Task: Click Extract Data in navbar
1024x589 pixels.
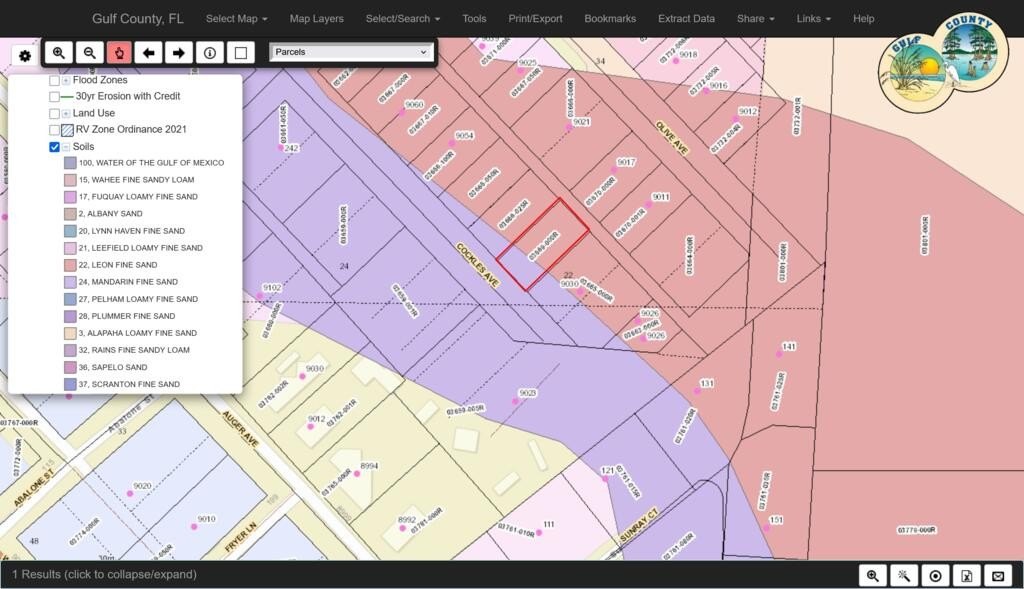Action: 686,19
